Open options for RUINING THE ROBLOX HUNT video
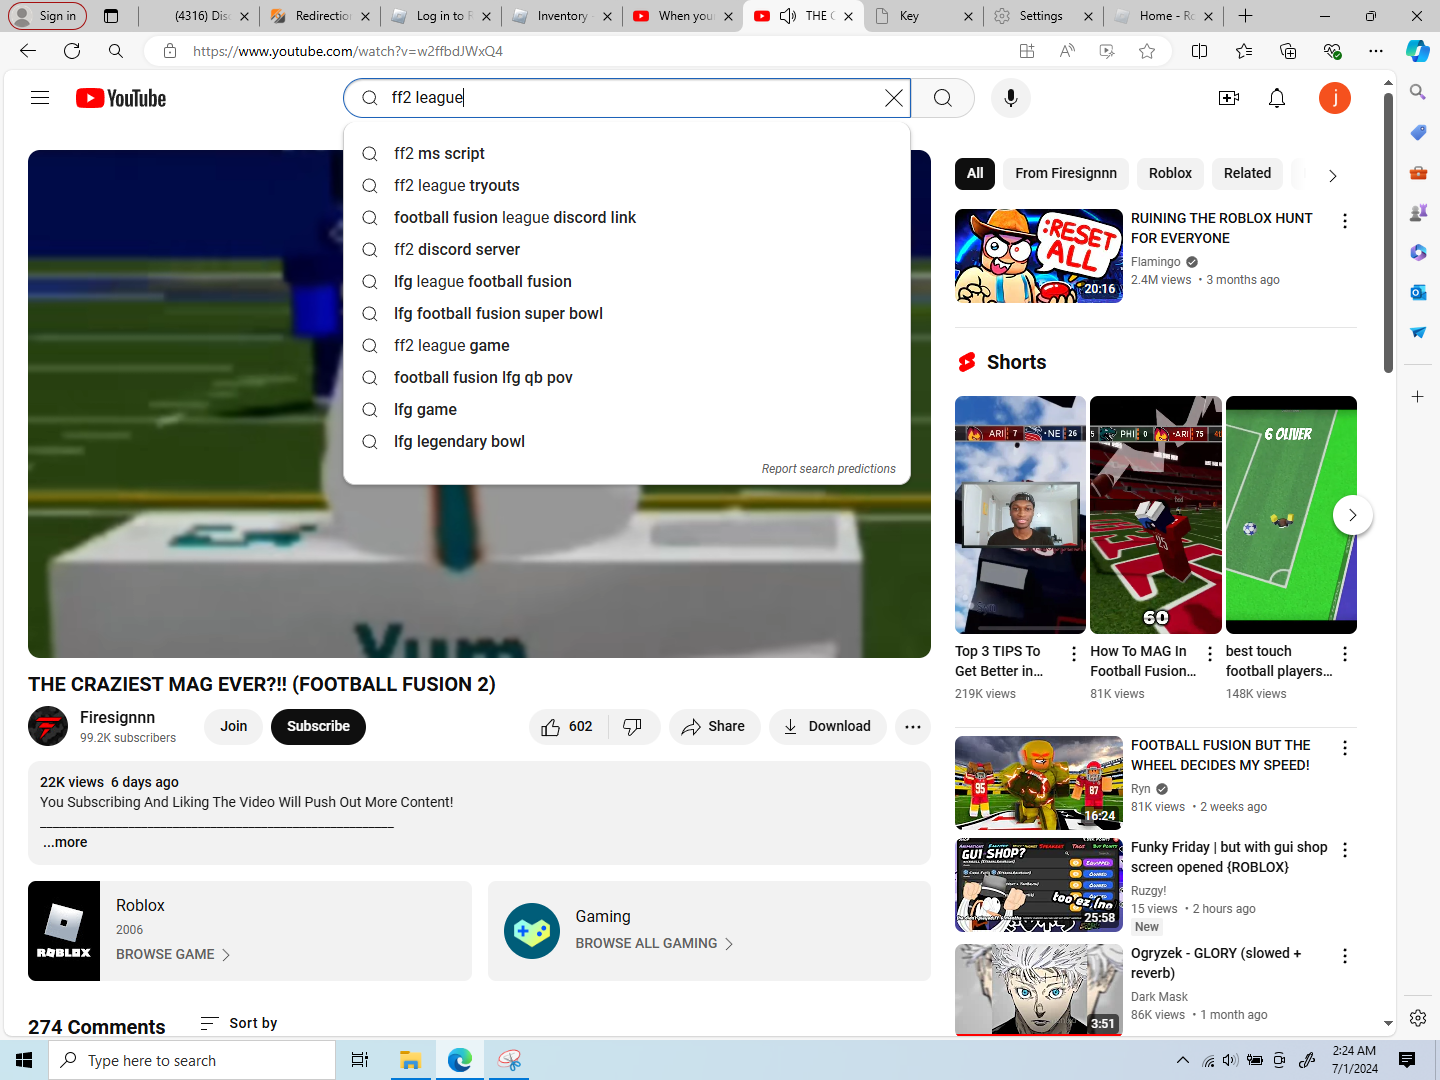1440x1080 pixels. pos(1345,221)
